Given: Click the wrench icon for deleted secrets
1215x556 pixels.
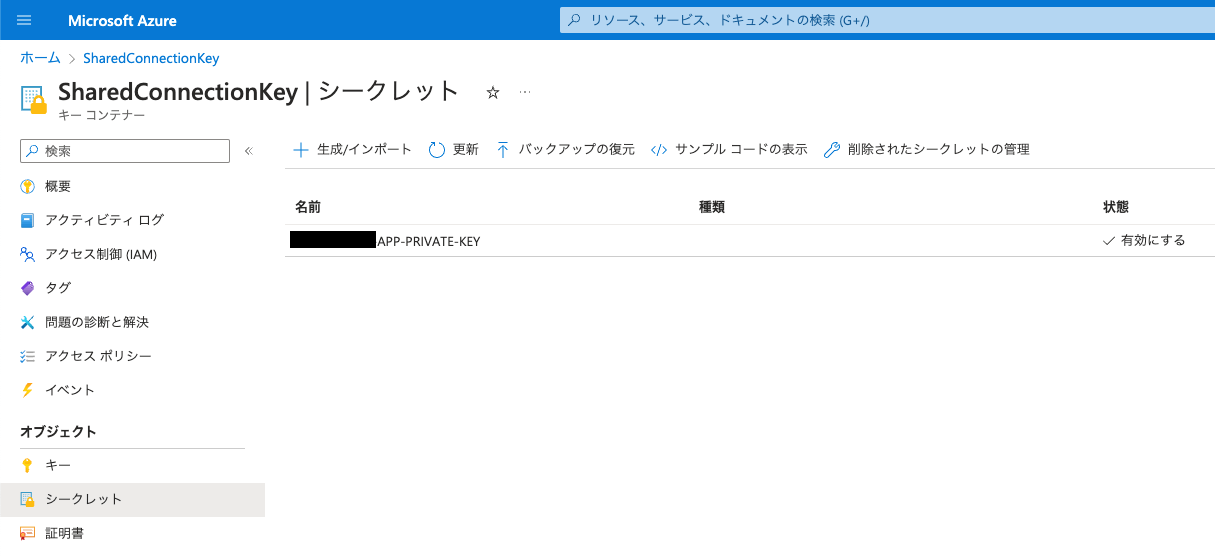Looking at the screenshot, I should [831, 150].
